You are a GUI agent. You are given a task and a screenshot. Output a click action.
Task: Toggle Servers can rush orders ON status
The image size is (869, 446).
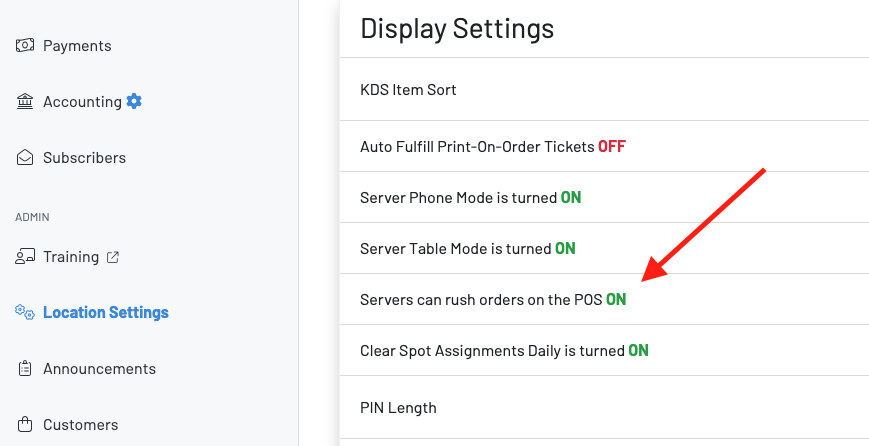(x=616, y=300)
